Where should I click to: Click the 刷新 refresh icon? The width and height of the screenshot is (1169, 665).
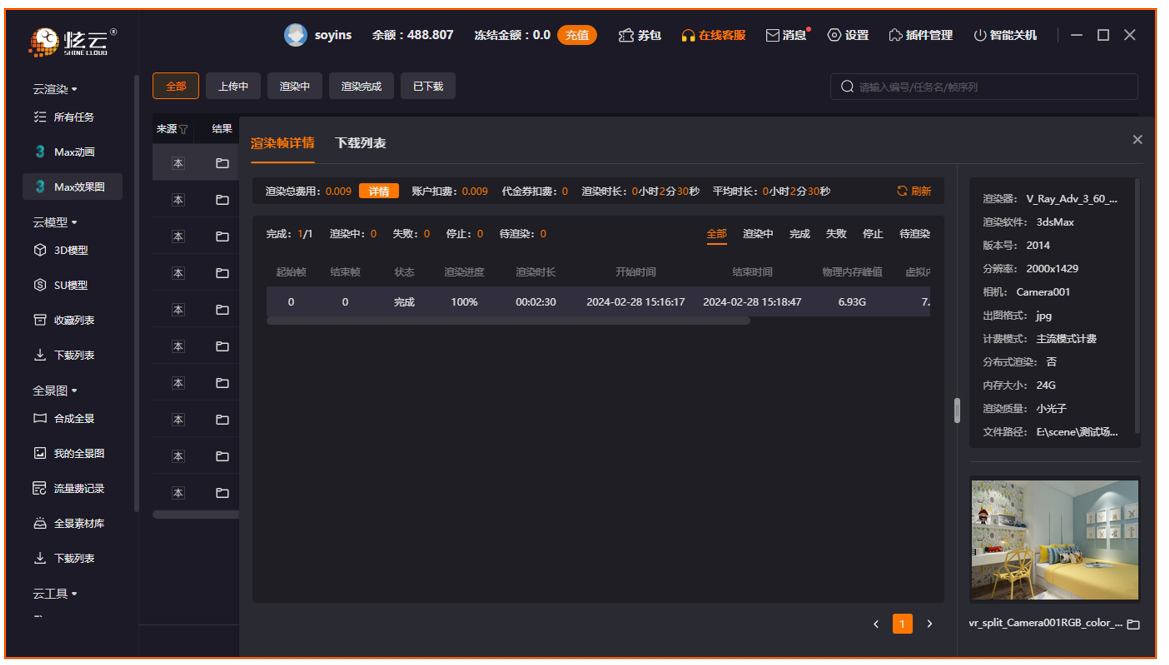[902, 191]
